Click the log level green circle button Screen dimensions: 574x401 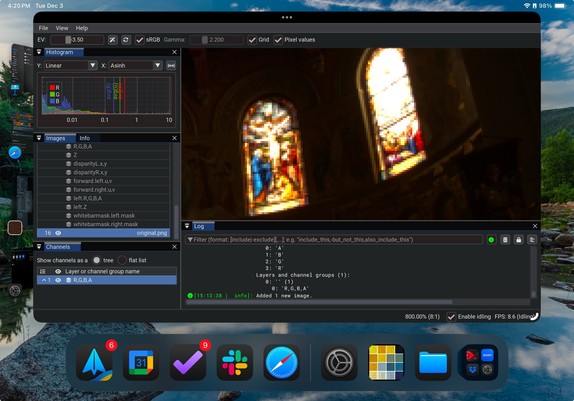(x=491, y=240)
